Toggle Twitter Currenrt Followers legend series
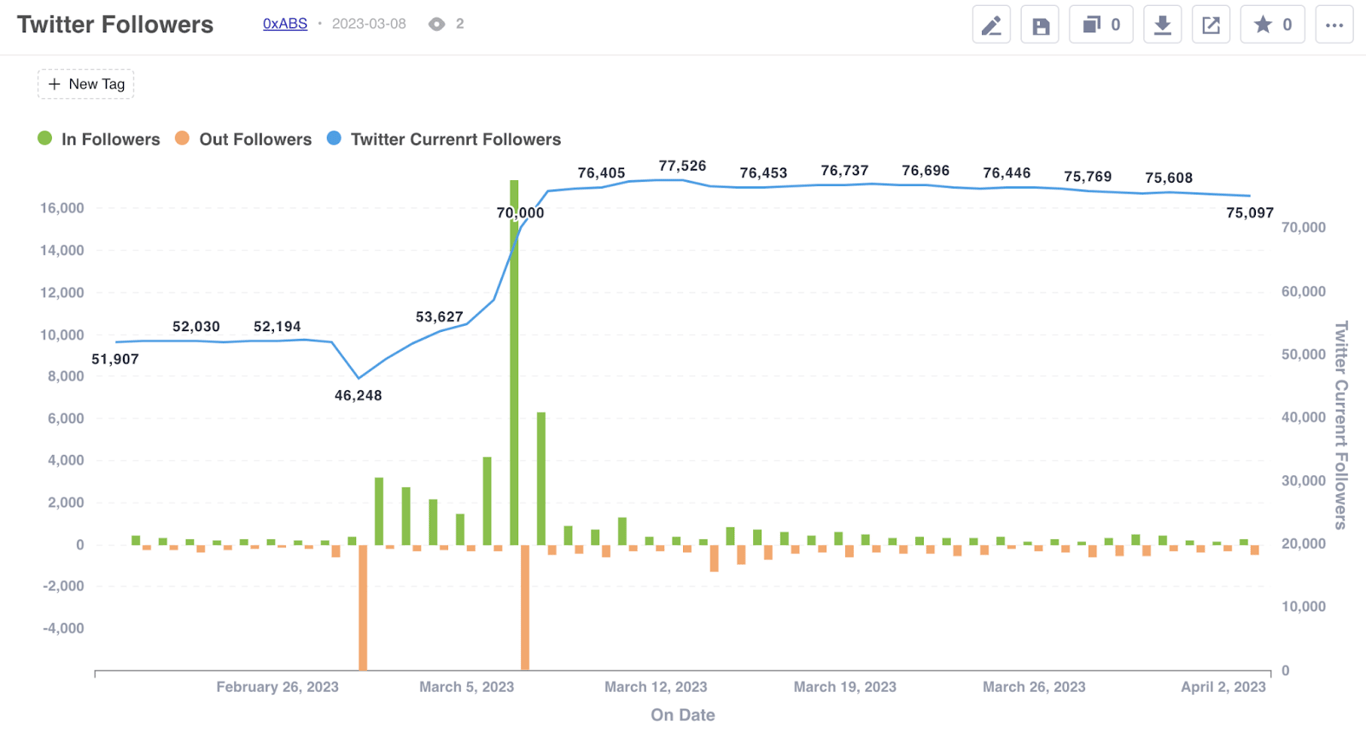 coord(444,139)
